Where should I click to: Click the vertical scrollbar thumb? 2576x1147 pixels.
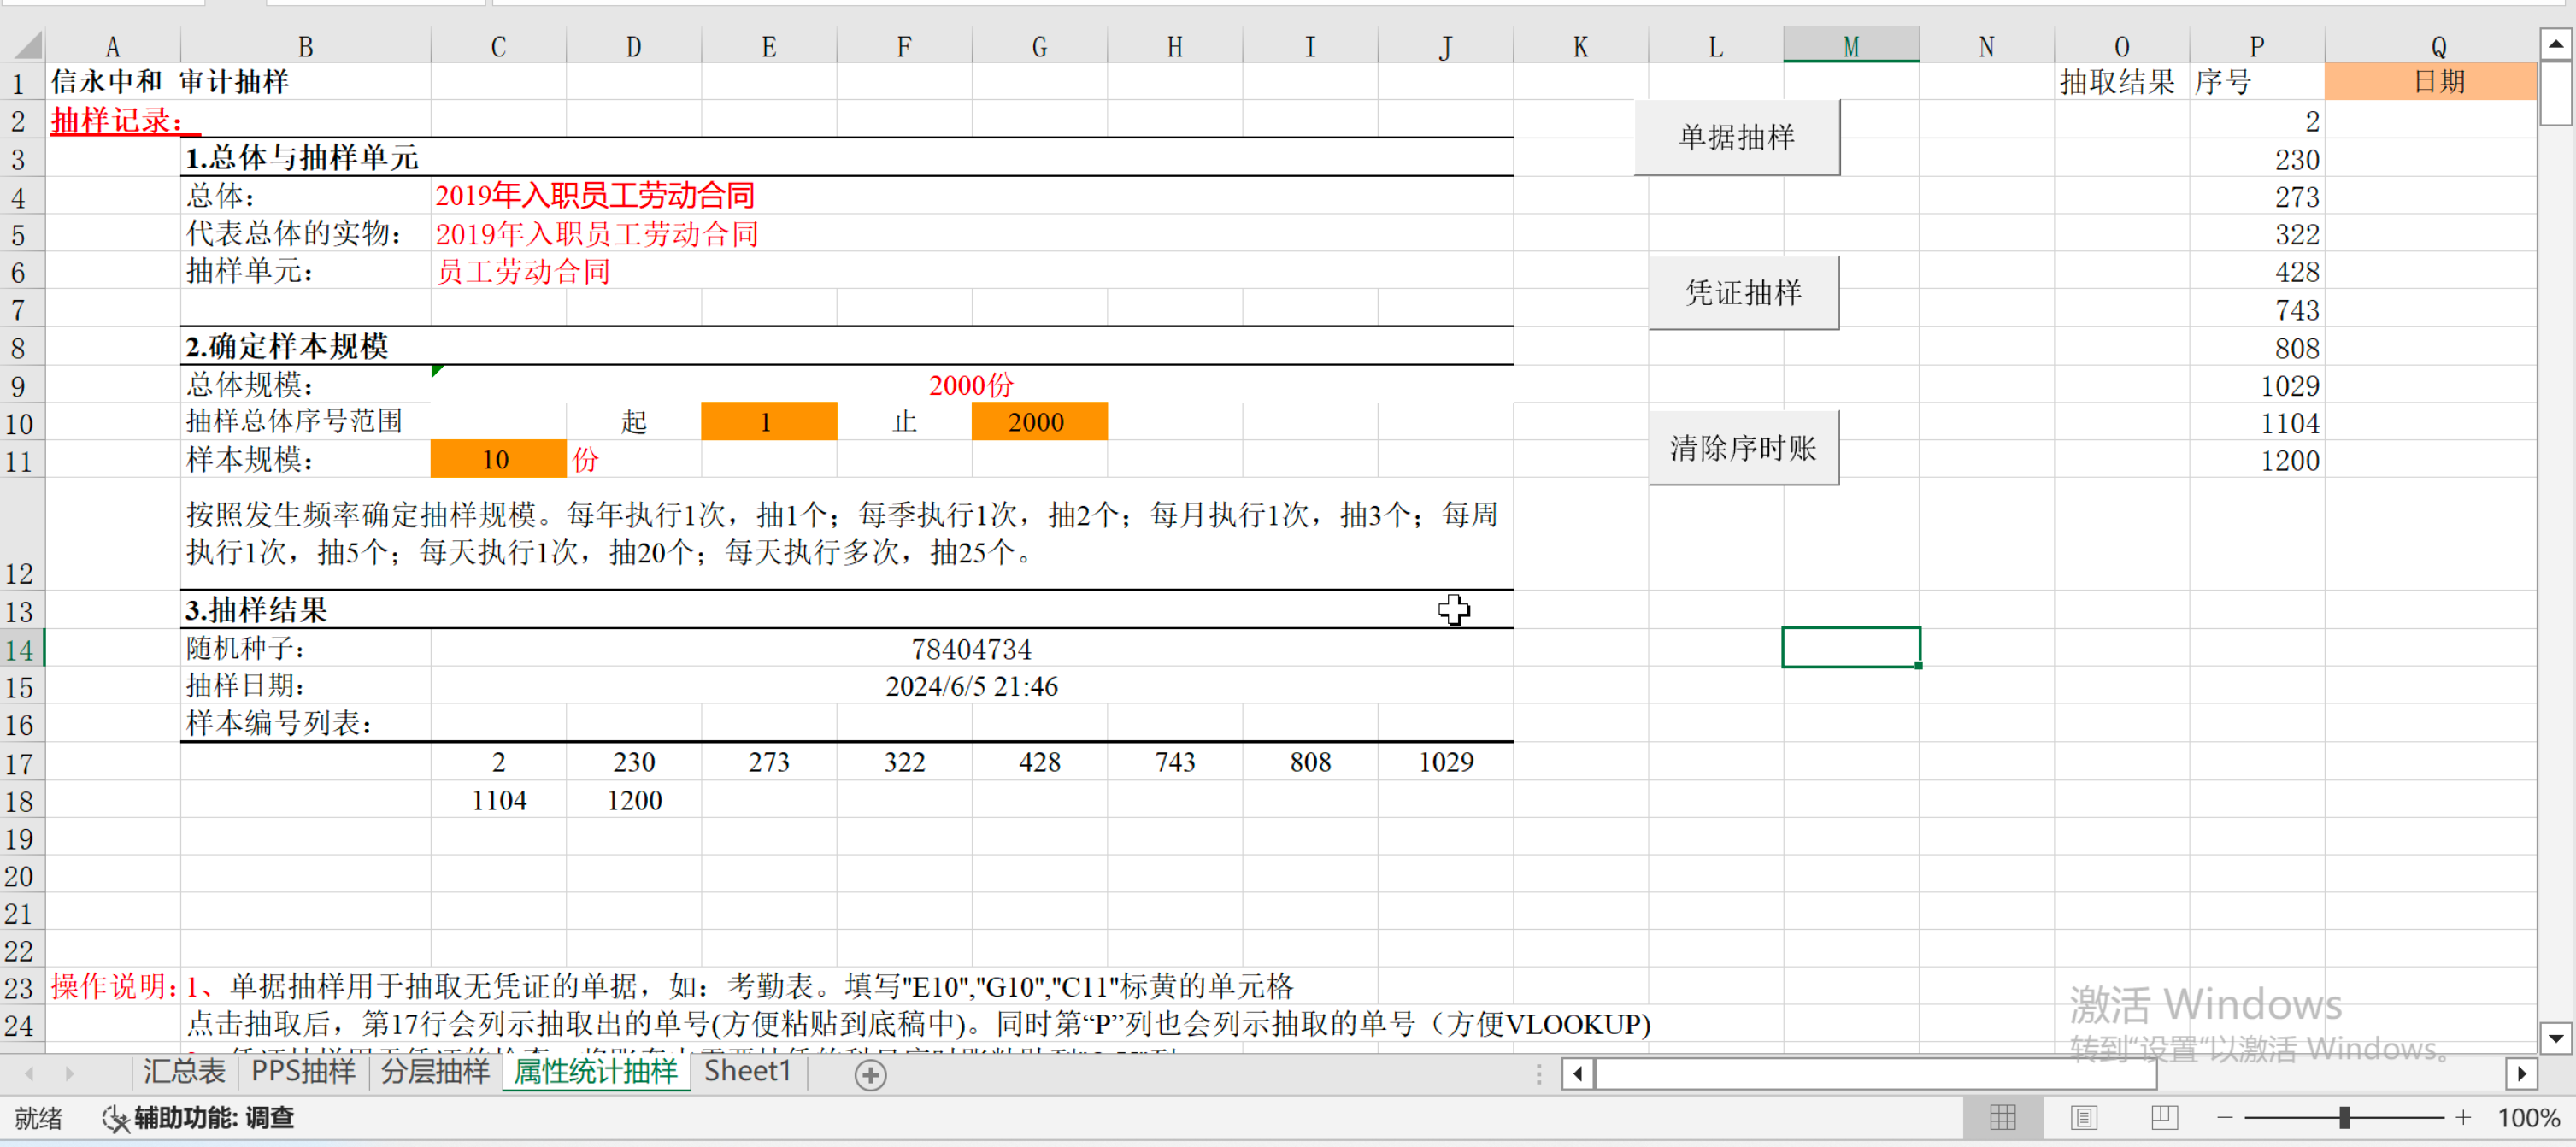(x=2555, y=93)
